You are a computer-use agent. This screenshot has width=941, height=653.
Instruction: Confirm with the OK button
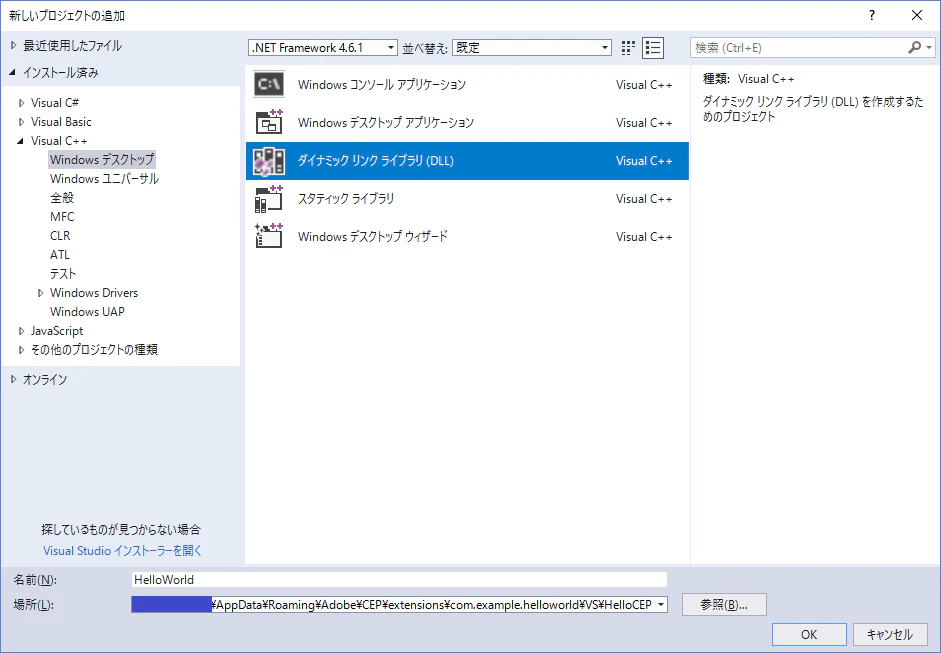(809, 634)
